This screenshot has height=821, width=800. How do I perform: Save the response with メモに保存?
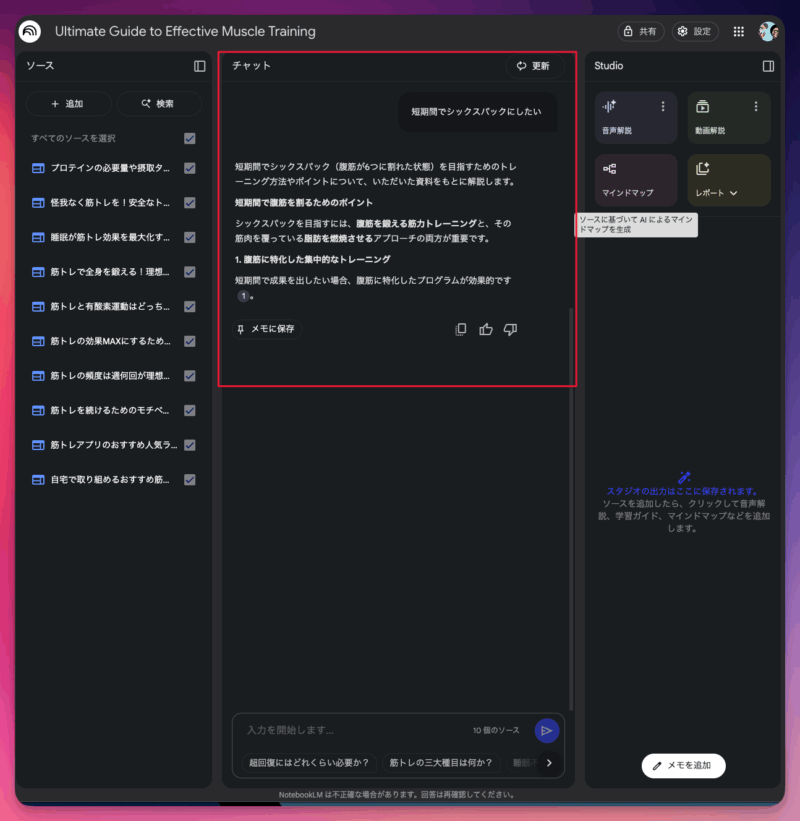266,329
